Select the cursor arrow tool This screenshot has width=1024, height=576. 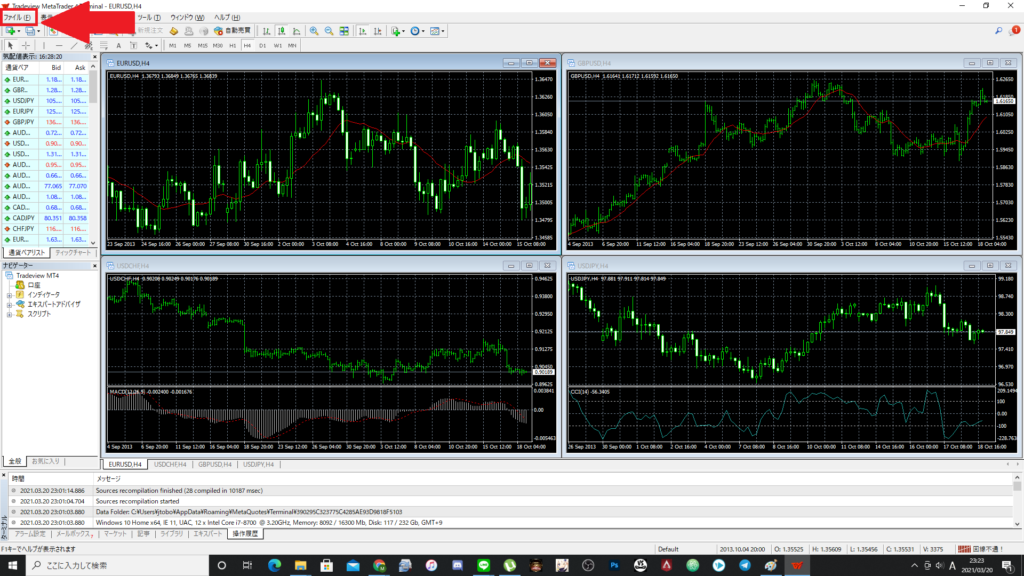[10, 46]
